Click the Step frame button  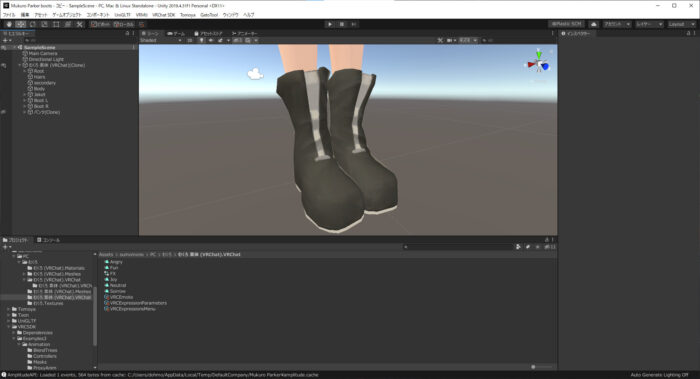coord(354,24)
